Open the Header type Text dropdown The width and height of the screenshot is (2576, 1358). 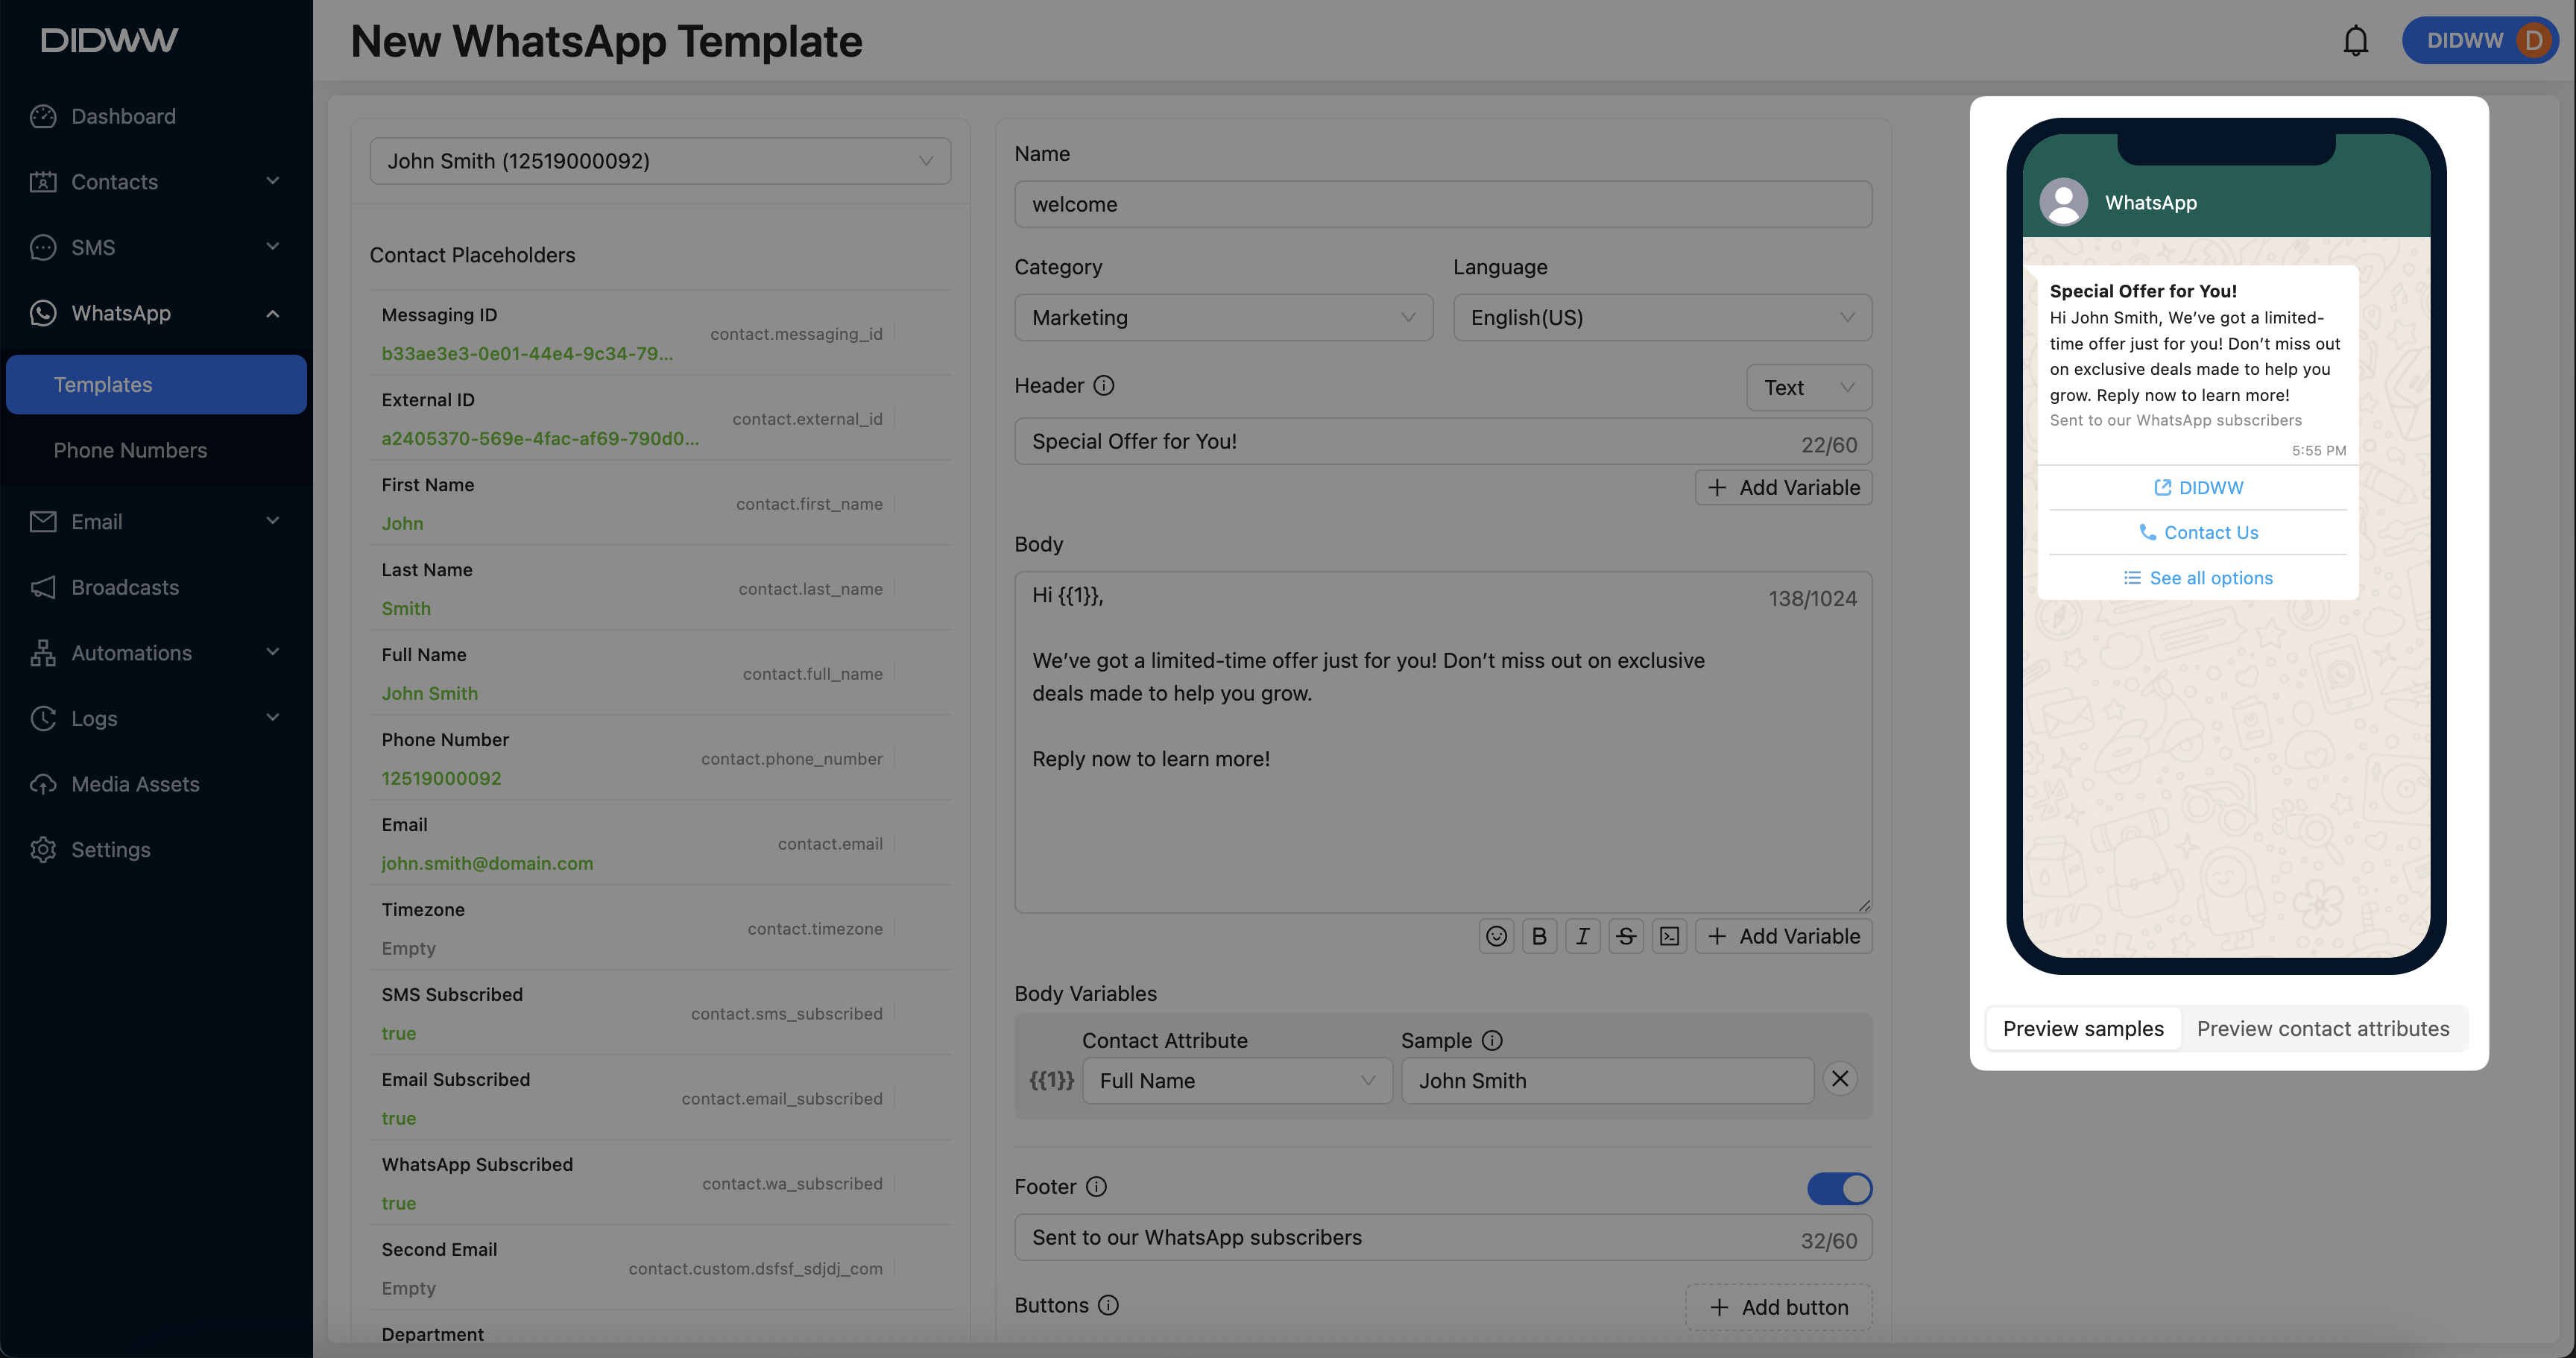[1809, 388]
